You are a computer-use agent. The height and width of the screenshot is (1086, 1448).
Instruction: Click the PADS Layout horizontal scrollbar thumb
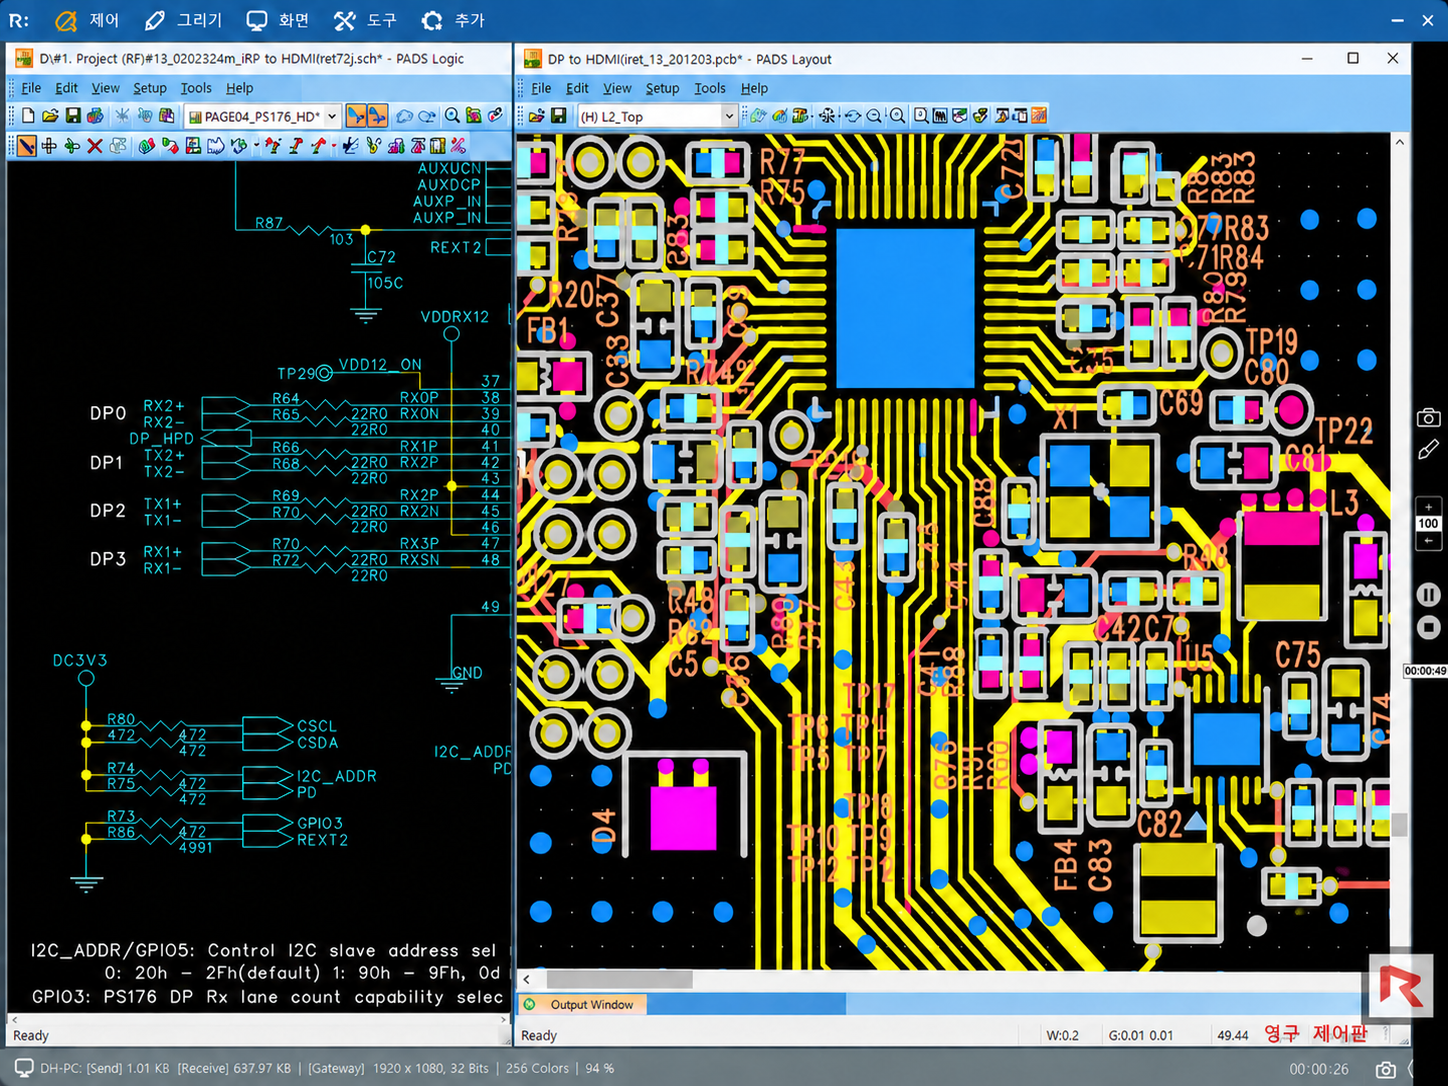[x=619, y=979]
